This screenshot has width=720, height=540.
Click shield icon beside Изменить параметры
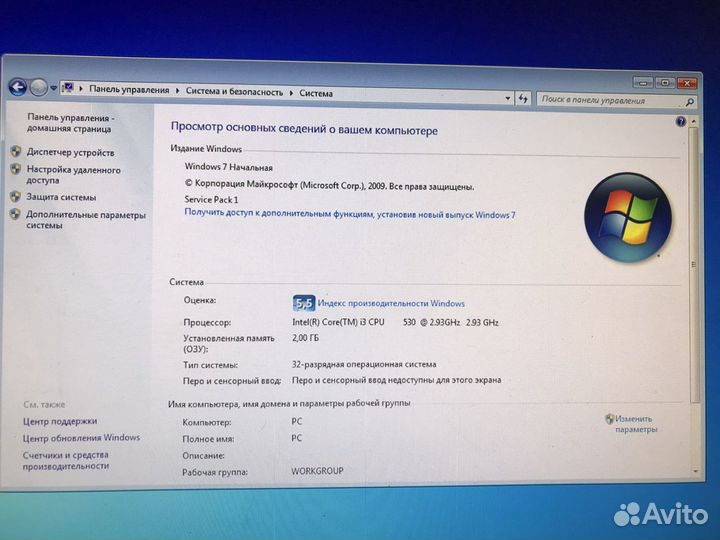click(610, 419)
